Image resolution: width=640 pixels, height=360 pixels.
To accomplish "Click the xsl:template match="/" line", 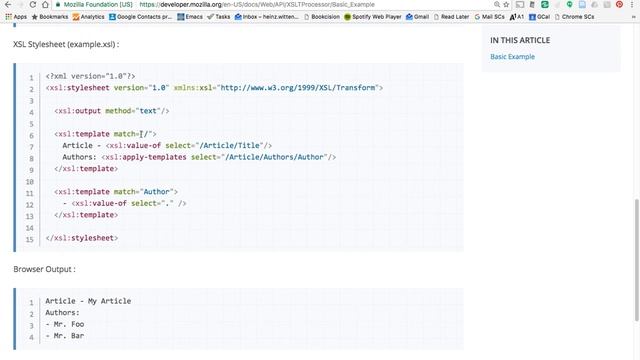I will point(105,134).
